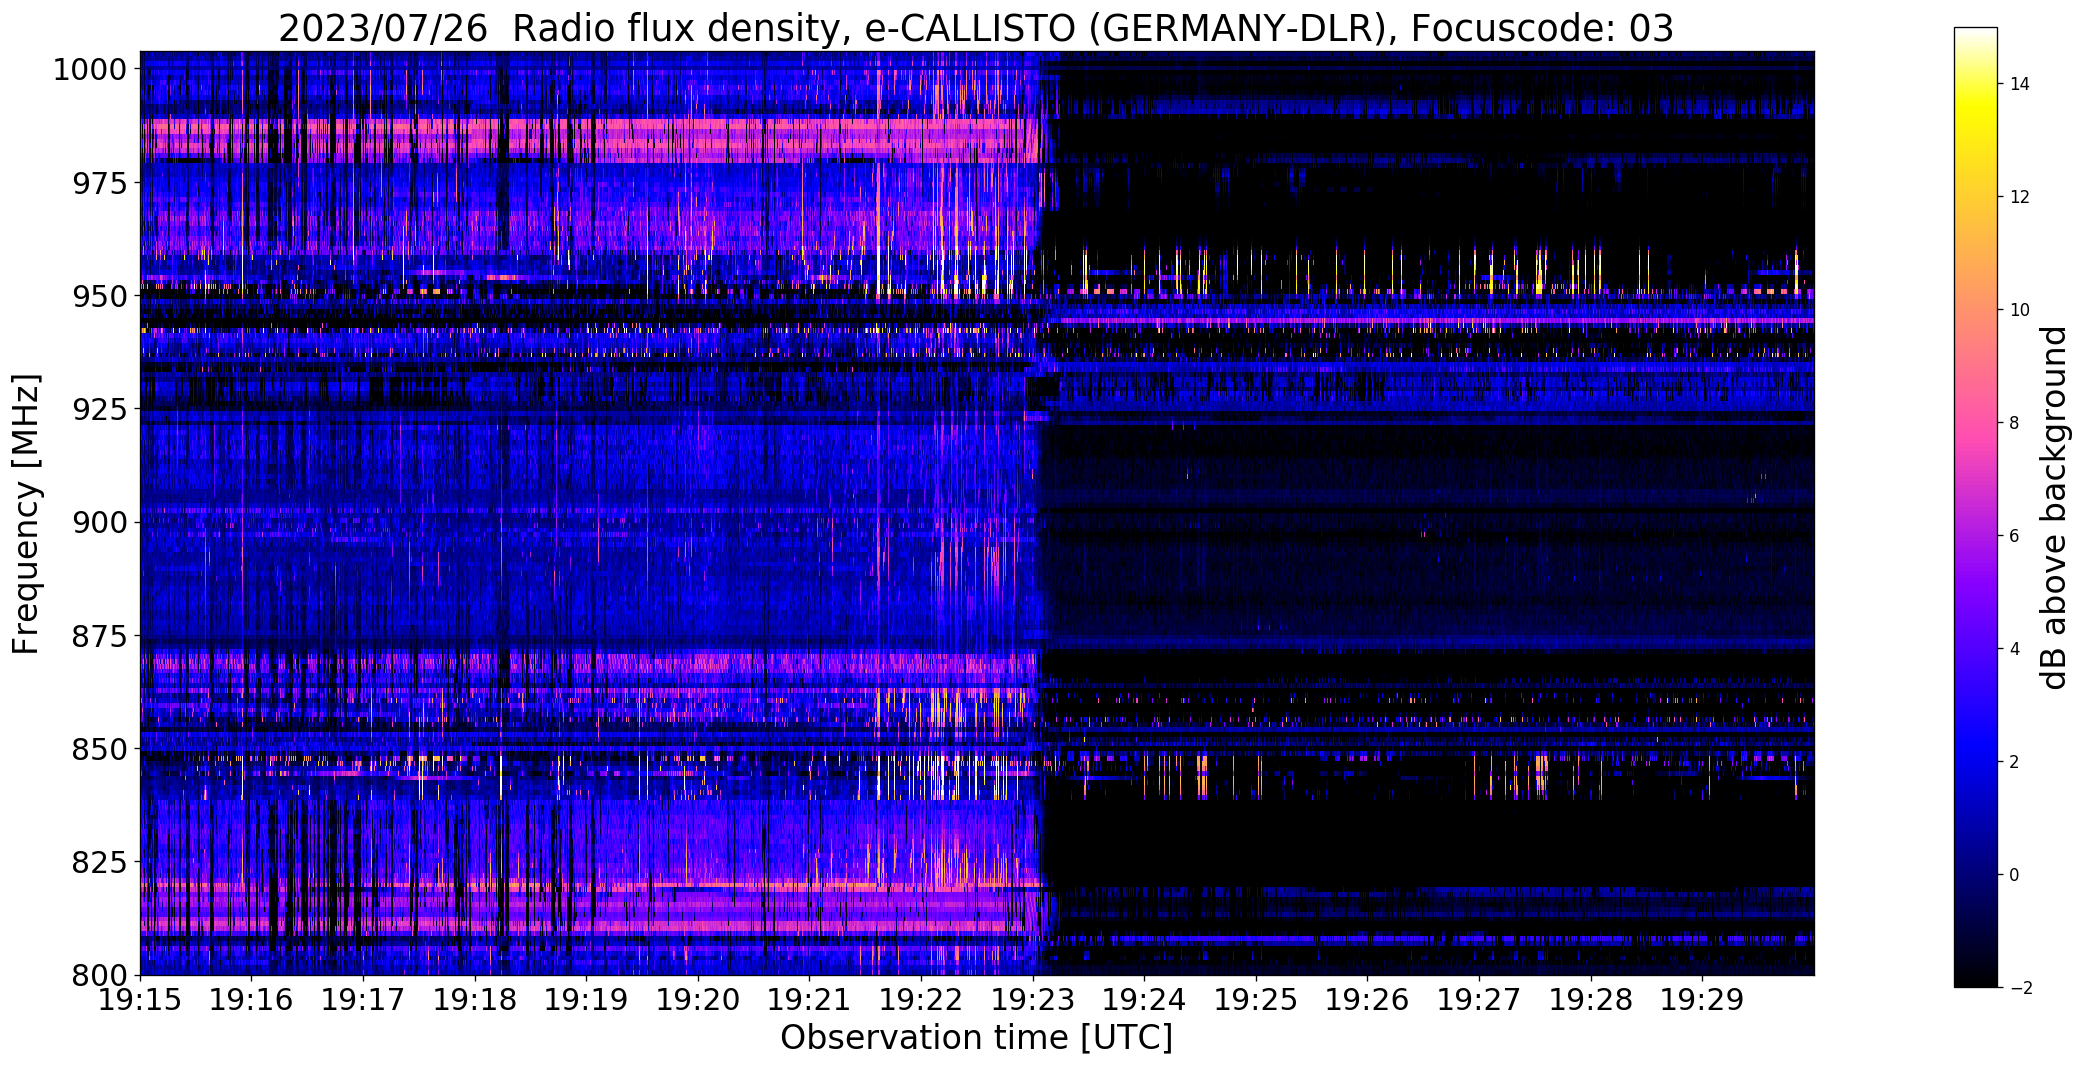2085x1067 pixels.
Task: Click the 'dB above background' colorbar label
Action: 2055,508
